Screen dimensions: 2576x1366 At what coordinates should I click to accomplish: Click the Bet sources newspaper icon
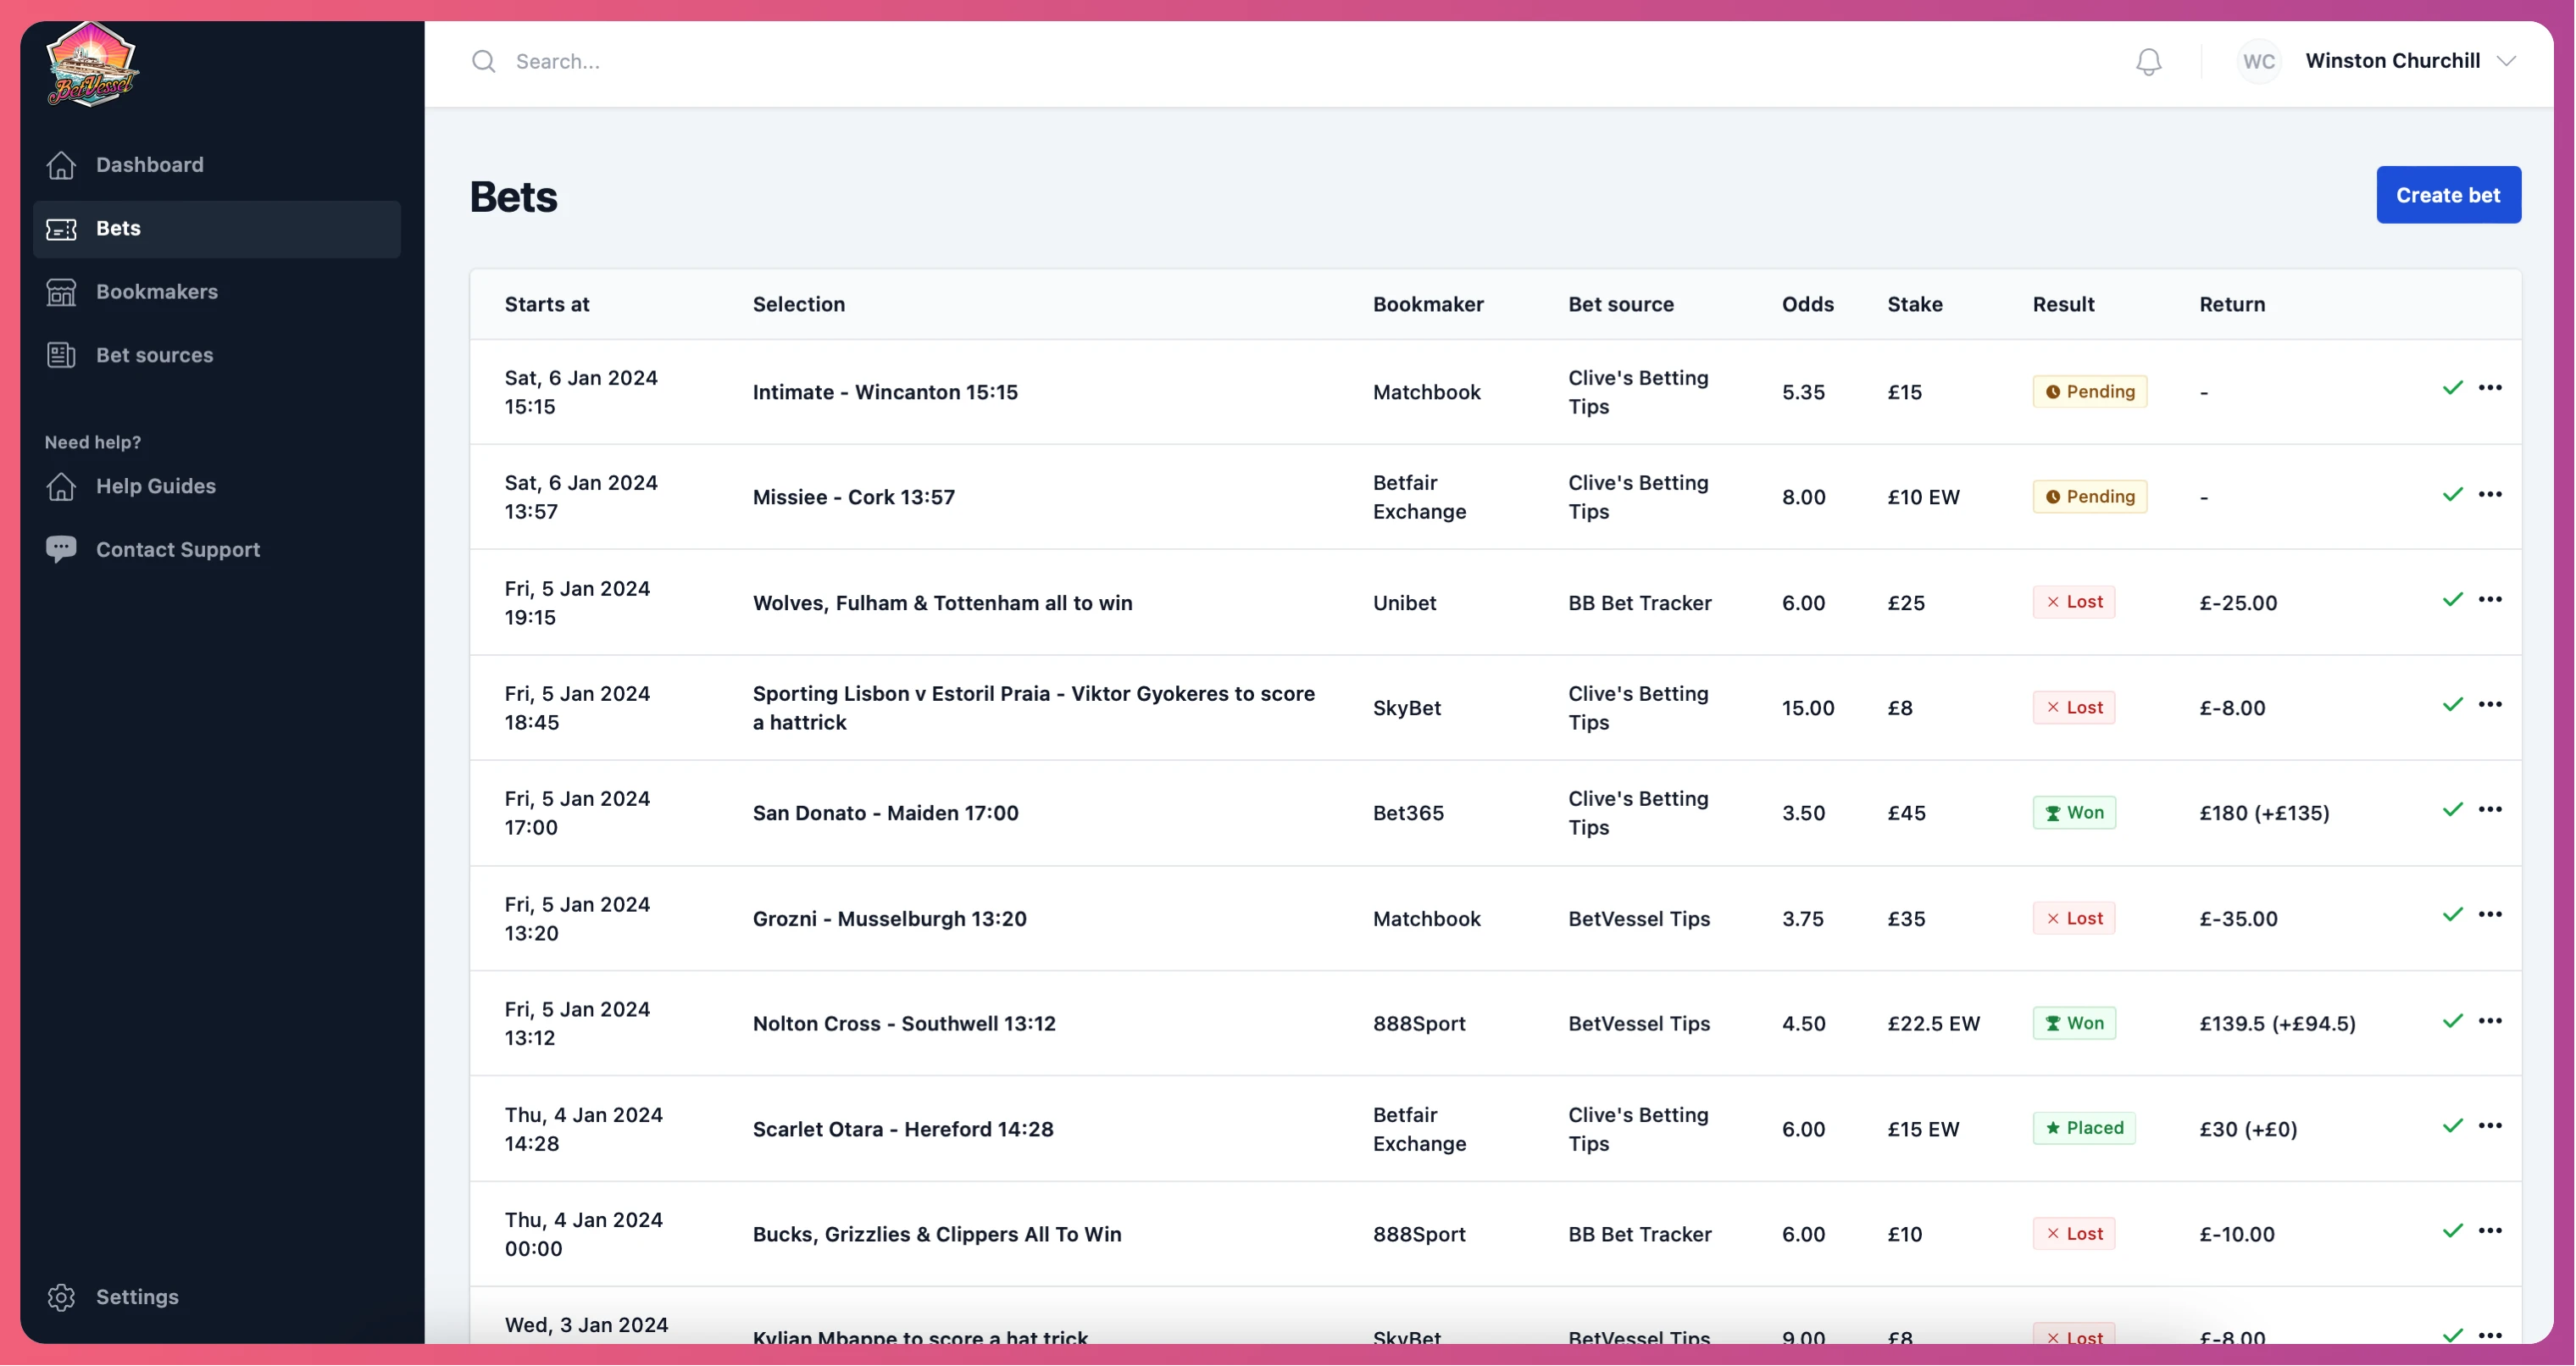point(61,355)
